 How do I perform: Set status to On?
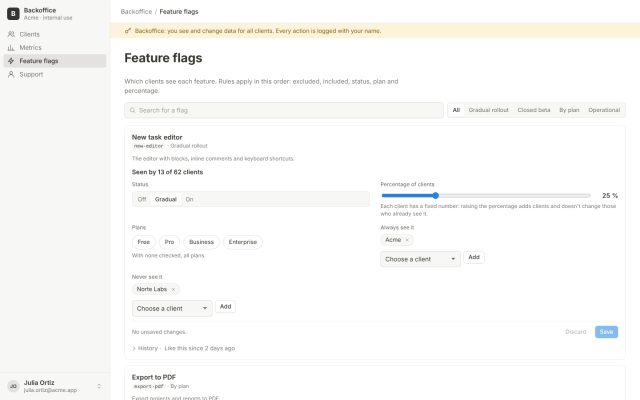click(189, 199)
